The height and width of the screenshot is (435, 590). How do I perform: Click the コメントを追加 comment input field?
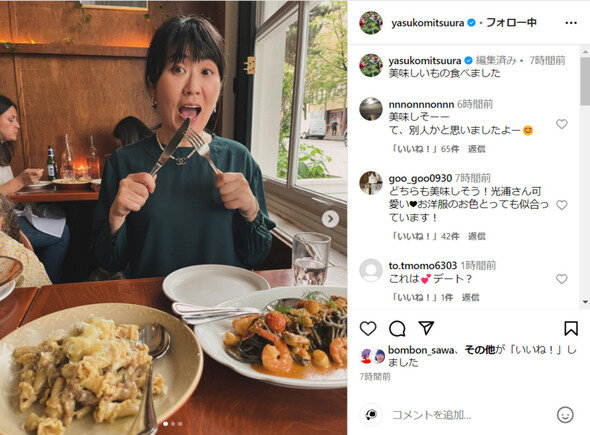click(x=472, y=415)
